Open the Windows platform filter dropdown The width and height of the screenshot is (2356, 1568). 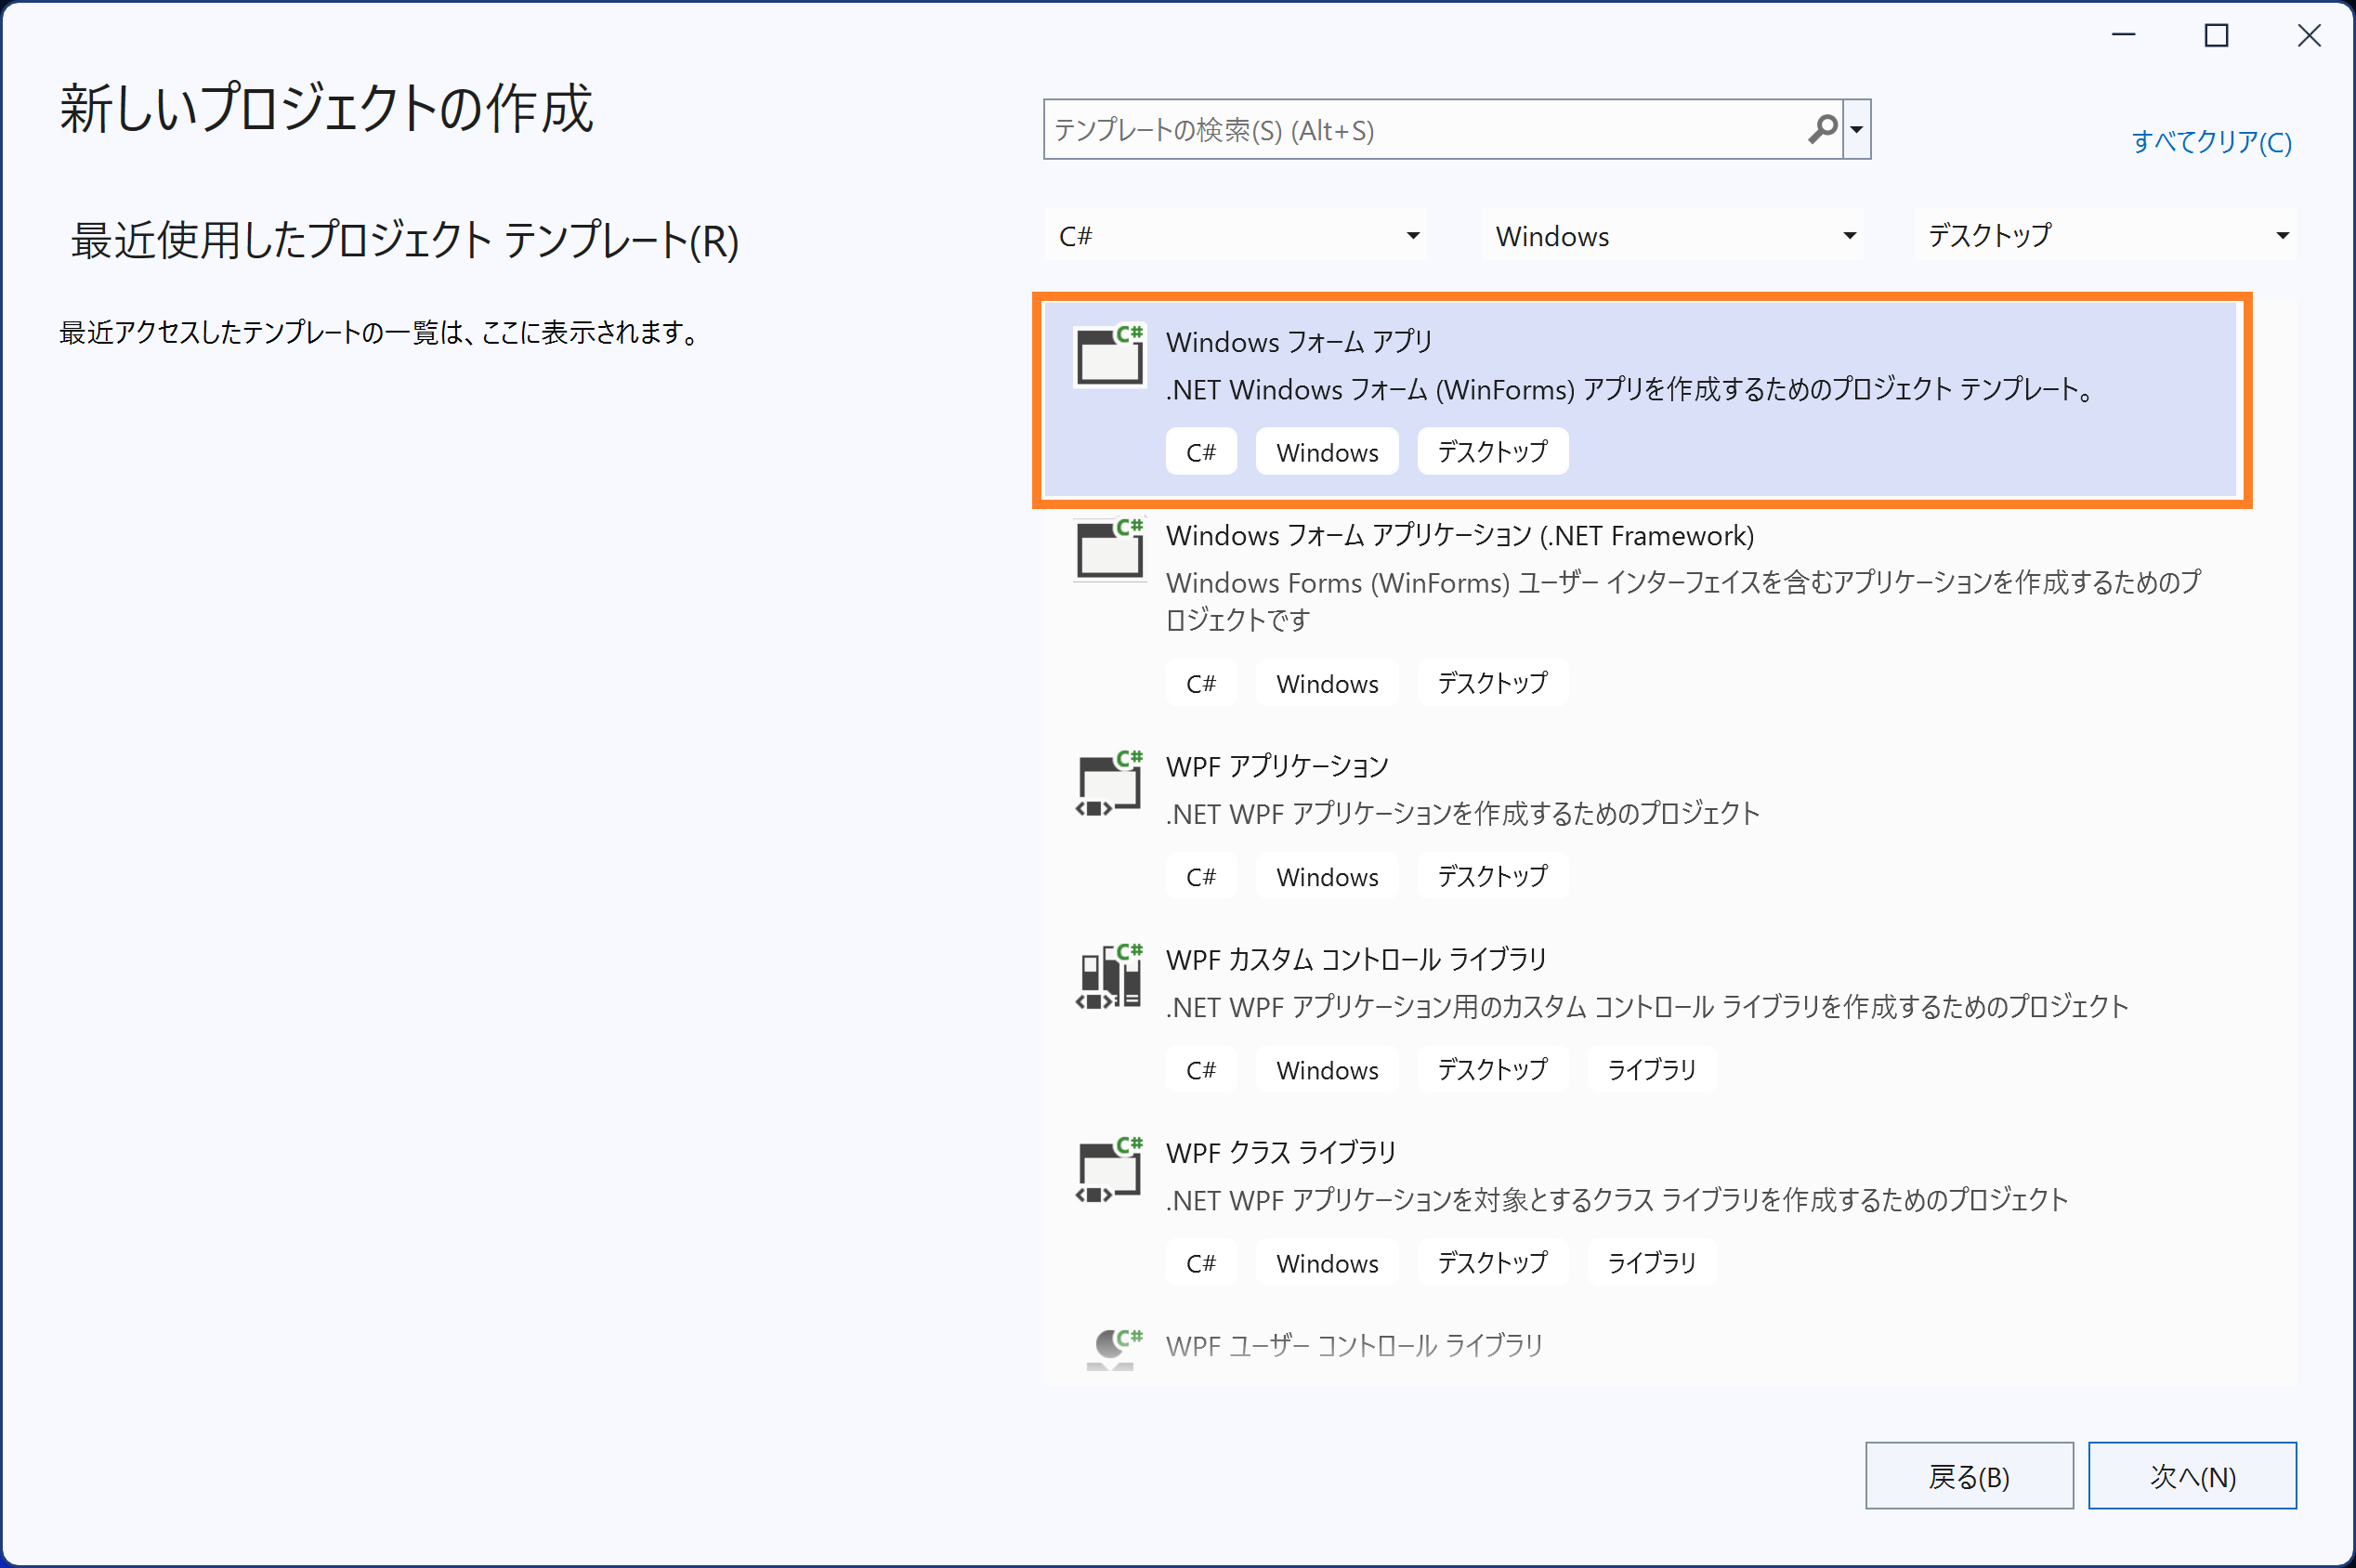[x=1673, y=236]
